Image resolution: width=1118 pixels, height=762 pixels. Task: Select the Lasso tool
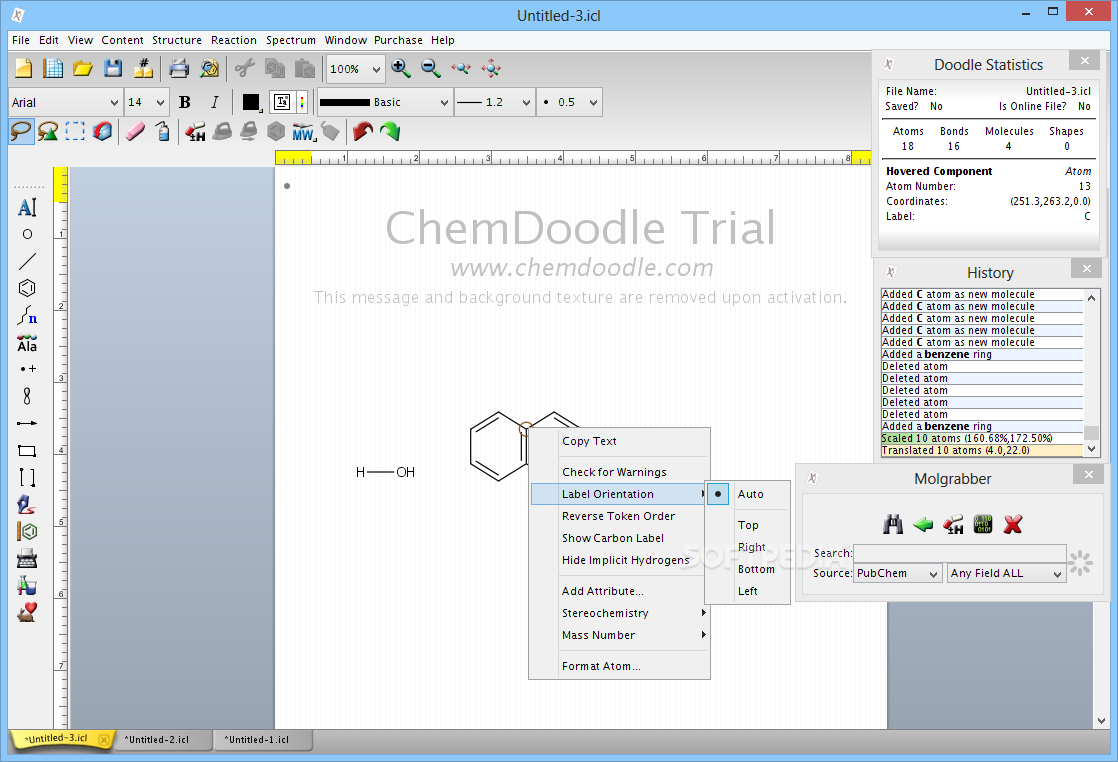pos(21,132)
